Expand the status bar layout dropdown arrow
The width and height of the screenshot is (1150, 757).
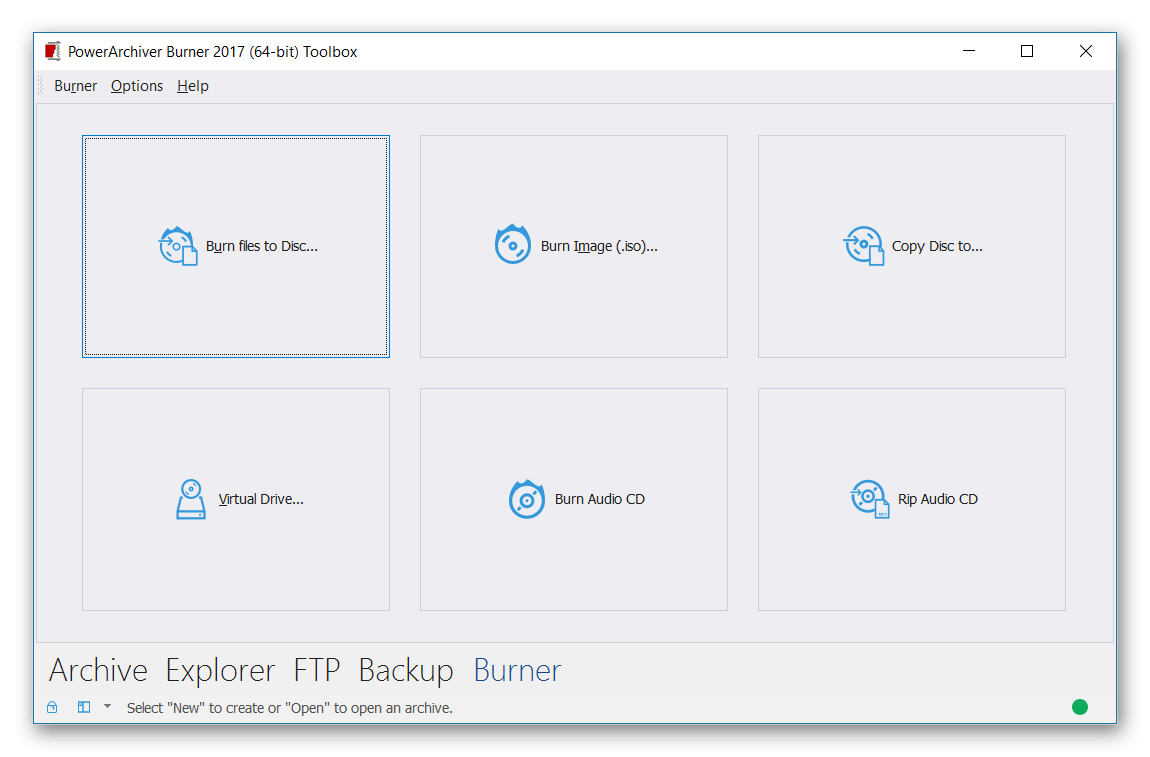click(107, 707)
